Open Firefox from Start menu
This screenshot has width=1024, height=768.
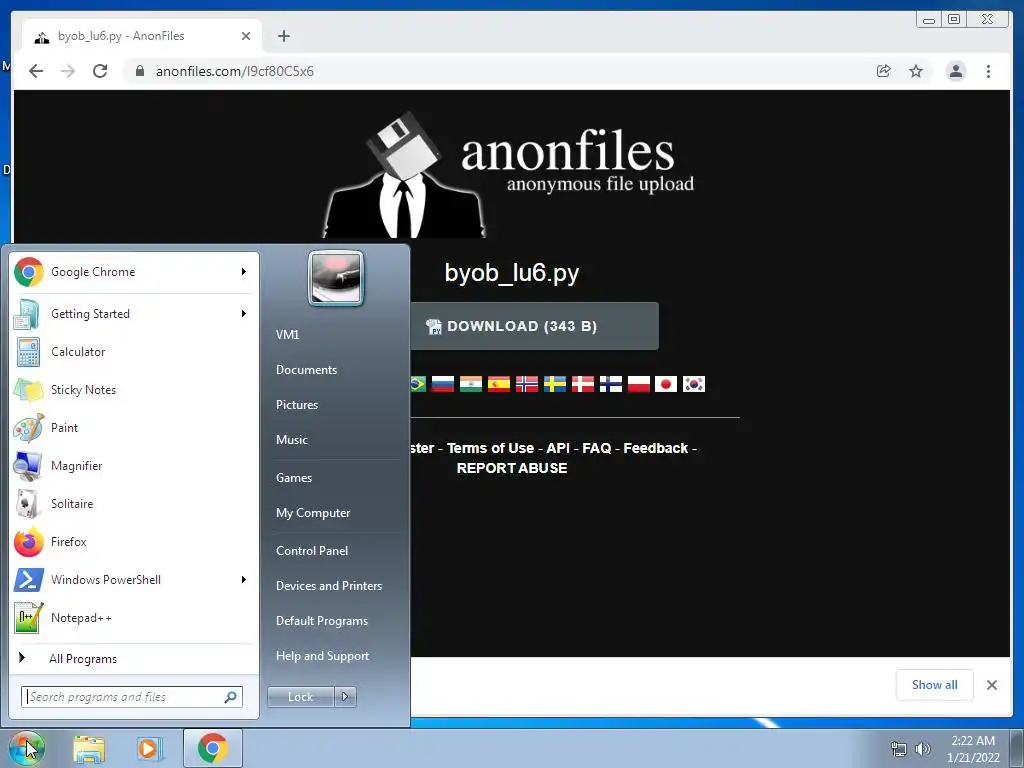pyautogui.click(x=134, y=541)
